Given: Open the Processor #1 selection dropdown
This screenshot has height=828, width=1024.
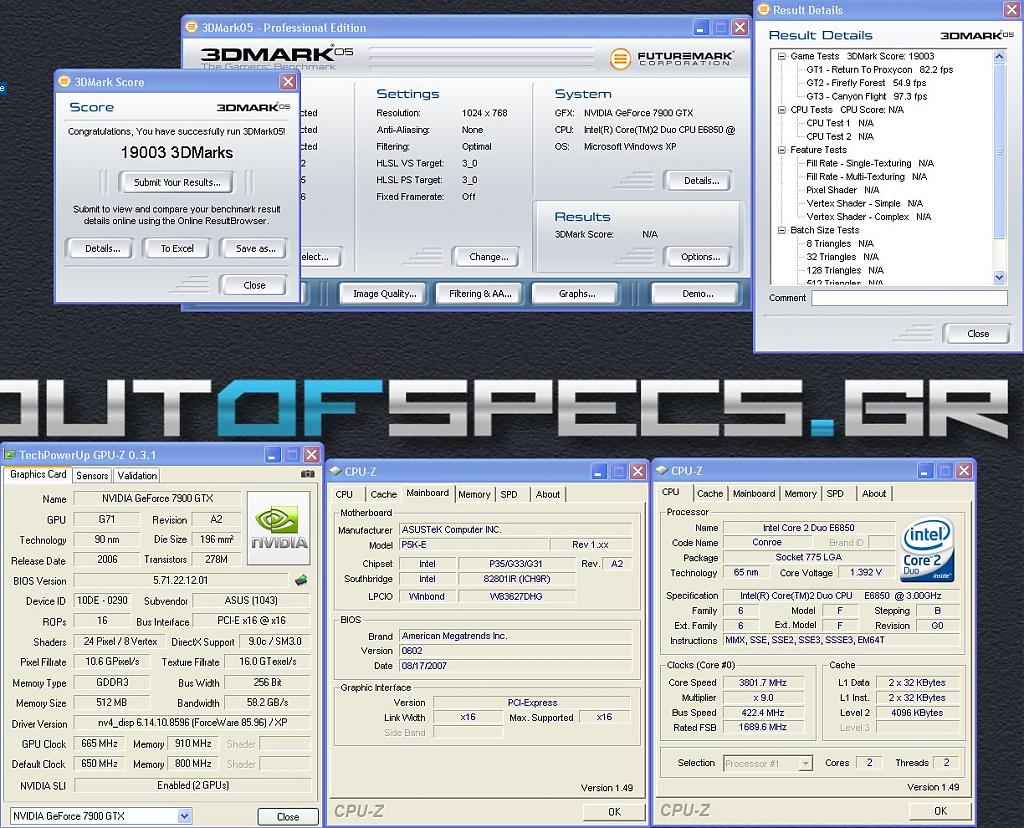Looking at the screenshot, I should click(806, 763).
